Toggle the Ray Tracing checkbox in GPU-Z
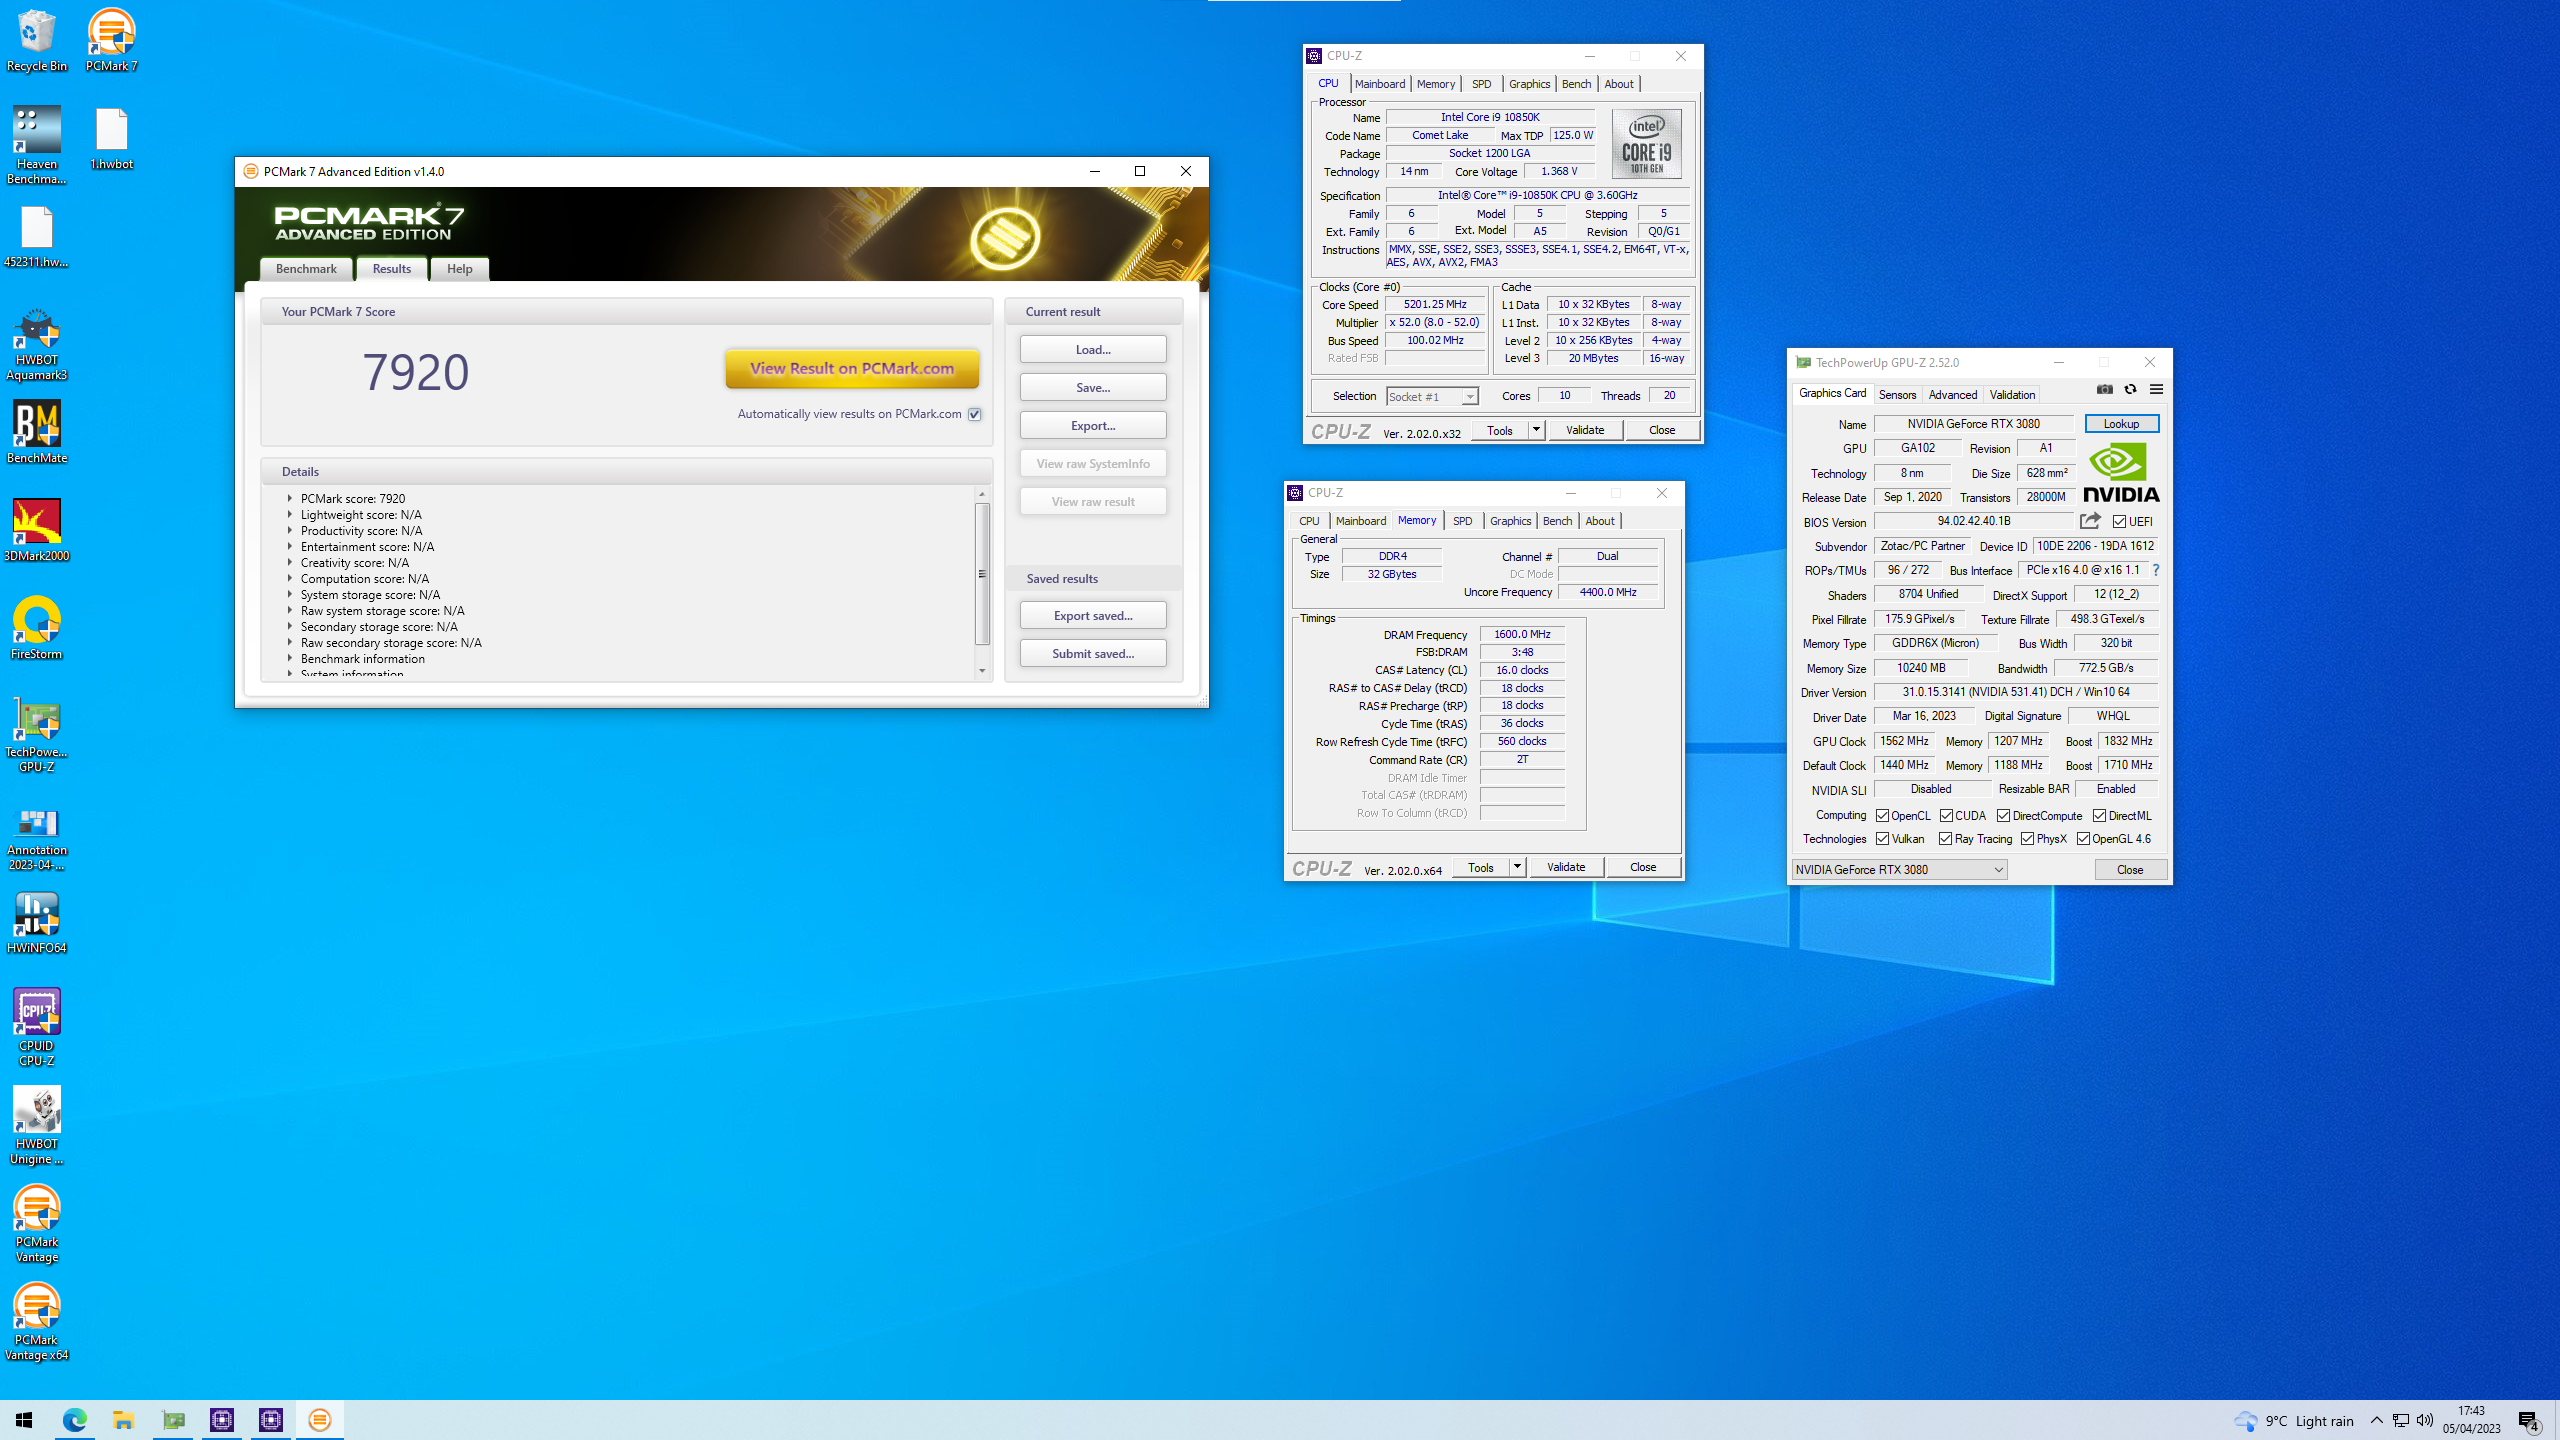This screenshot has width=2560, height=1440. pos(1945,839)
